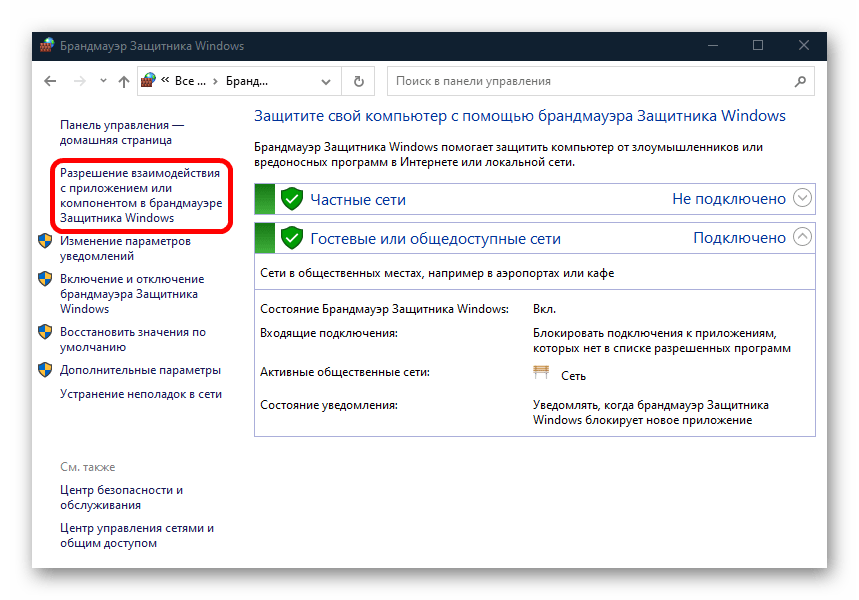Screen dimensions: 859x600
Task: Expand 'Частные сети' with the chevron
Action: pos(802,198)
